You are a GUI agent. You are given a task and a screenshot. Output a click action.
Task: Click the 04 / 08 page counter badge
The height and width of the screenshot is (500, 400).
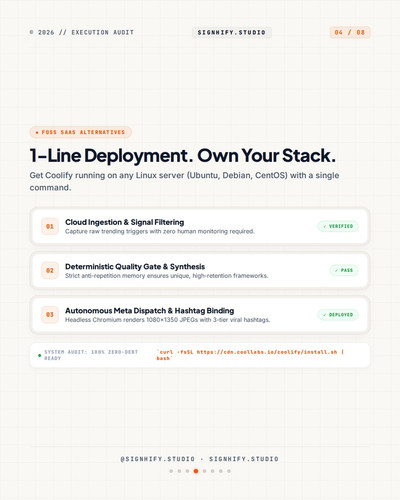(350, 32)
